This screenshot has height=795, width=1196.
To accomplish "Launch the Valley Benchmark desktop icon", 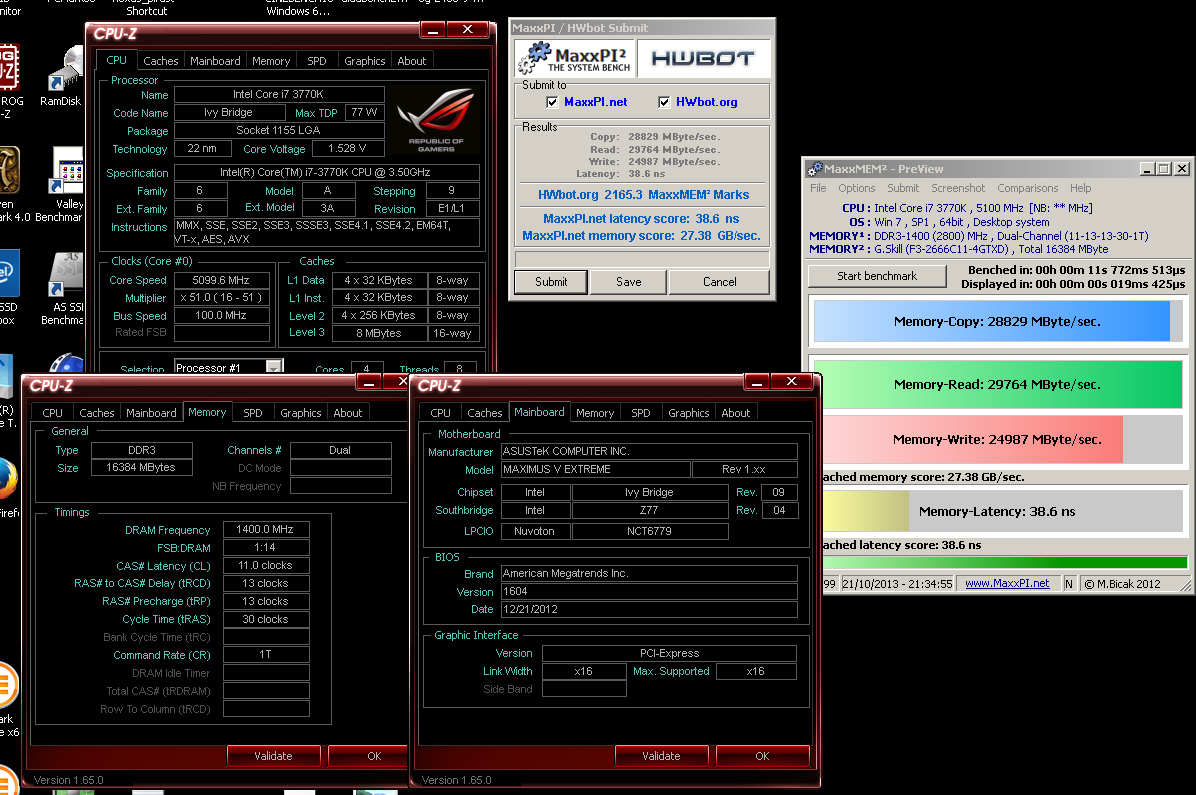I will pyautogui.click(x=64, y=183).
